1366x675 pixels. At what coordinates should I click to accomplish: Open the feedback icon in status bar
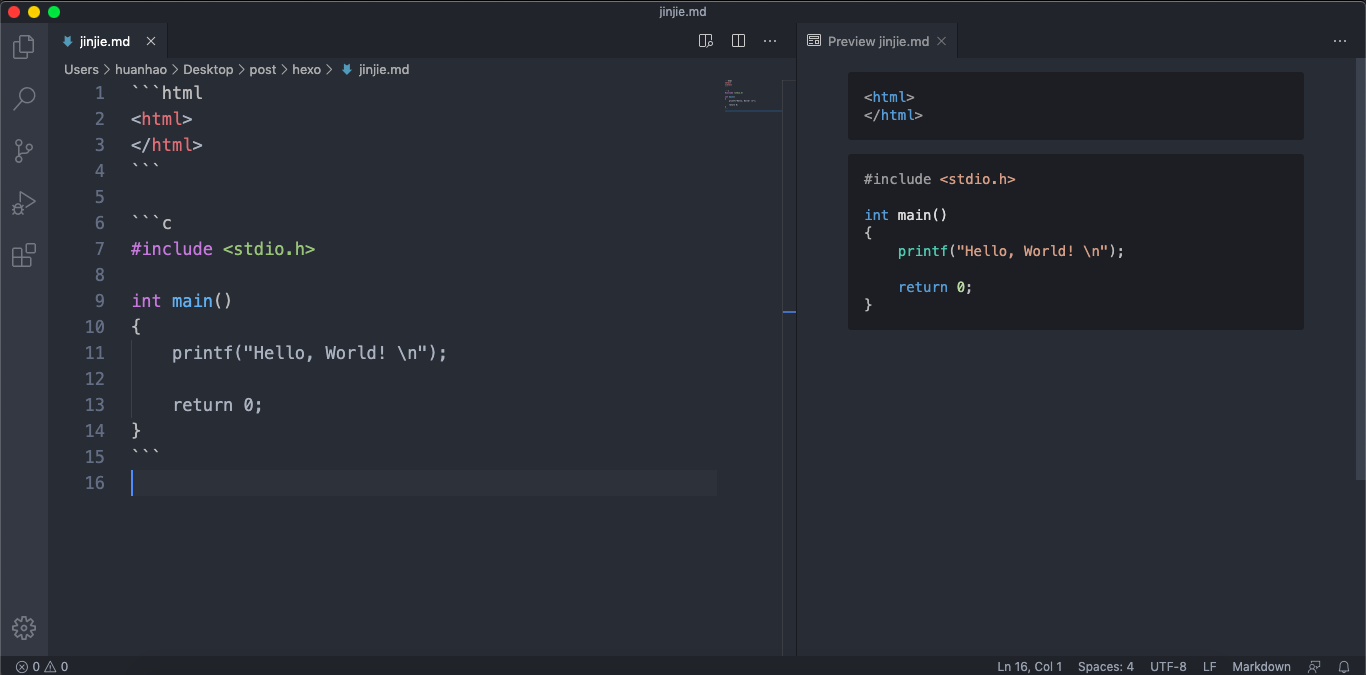pyautogui.click(x=1315, y=666)
